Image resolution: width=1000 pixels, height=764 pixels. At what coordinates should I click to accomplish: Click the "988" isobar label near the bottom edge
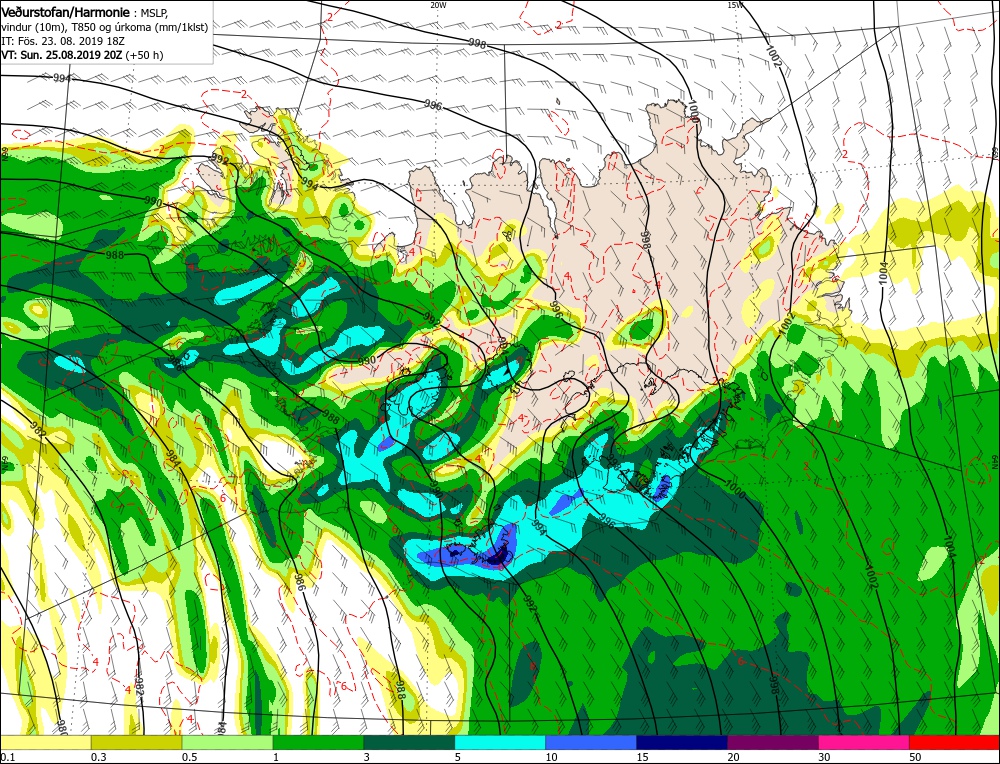(x=401, y=691)
